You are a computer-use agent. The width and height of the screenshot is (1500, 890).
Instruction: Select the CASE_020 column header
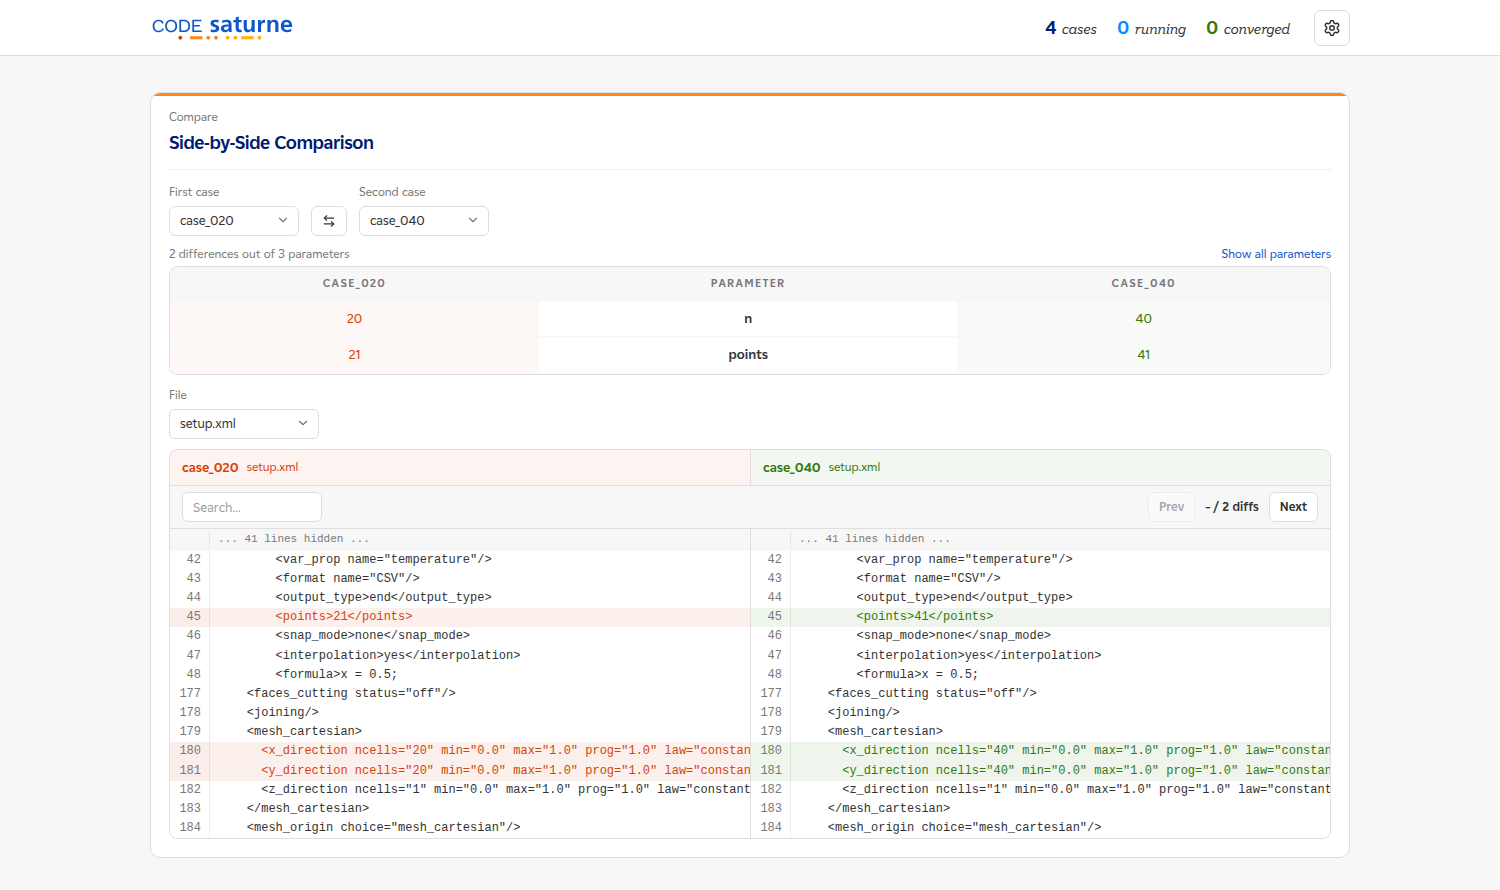click(354, 284)
